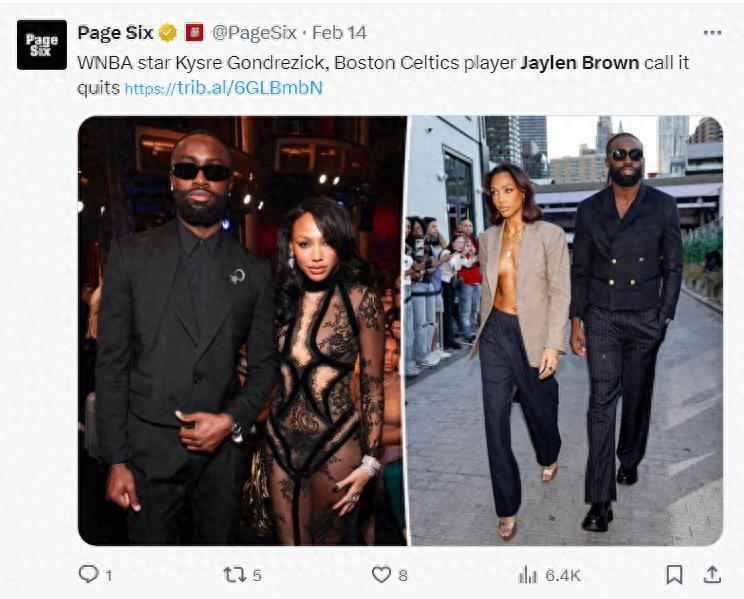This screenshot has width=744, height=599.
Task: Open the right street-walking photo
Action: [x=566, y=331]
